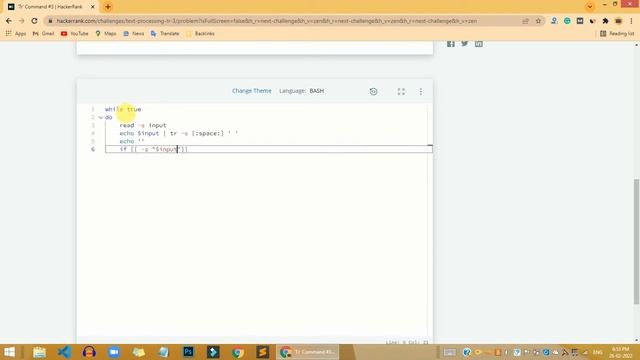
Task: Open the Maps bookmark
Action: tap(106, 33)
